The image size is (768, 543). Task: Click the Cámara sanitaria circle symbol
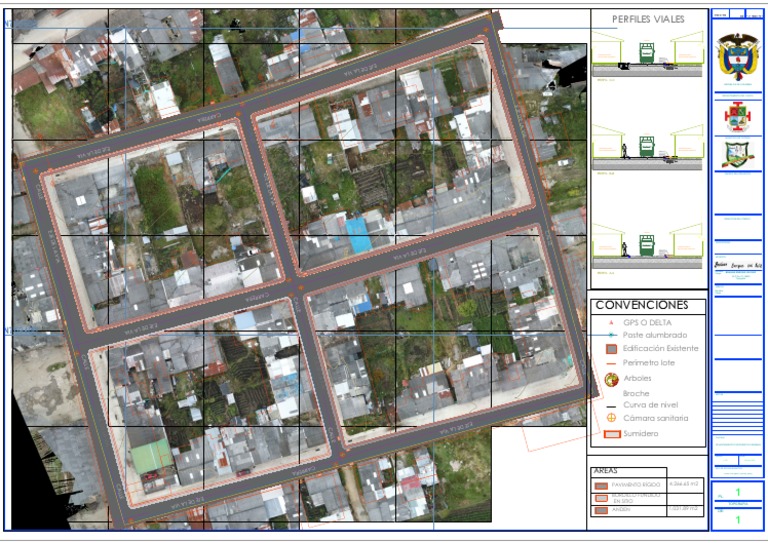pos(611,418)
